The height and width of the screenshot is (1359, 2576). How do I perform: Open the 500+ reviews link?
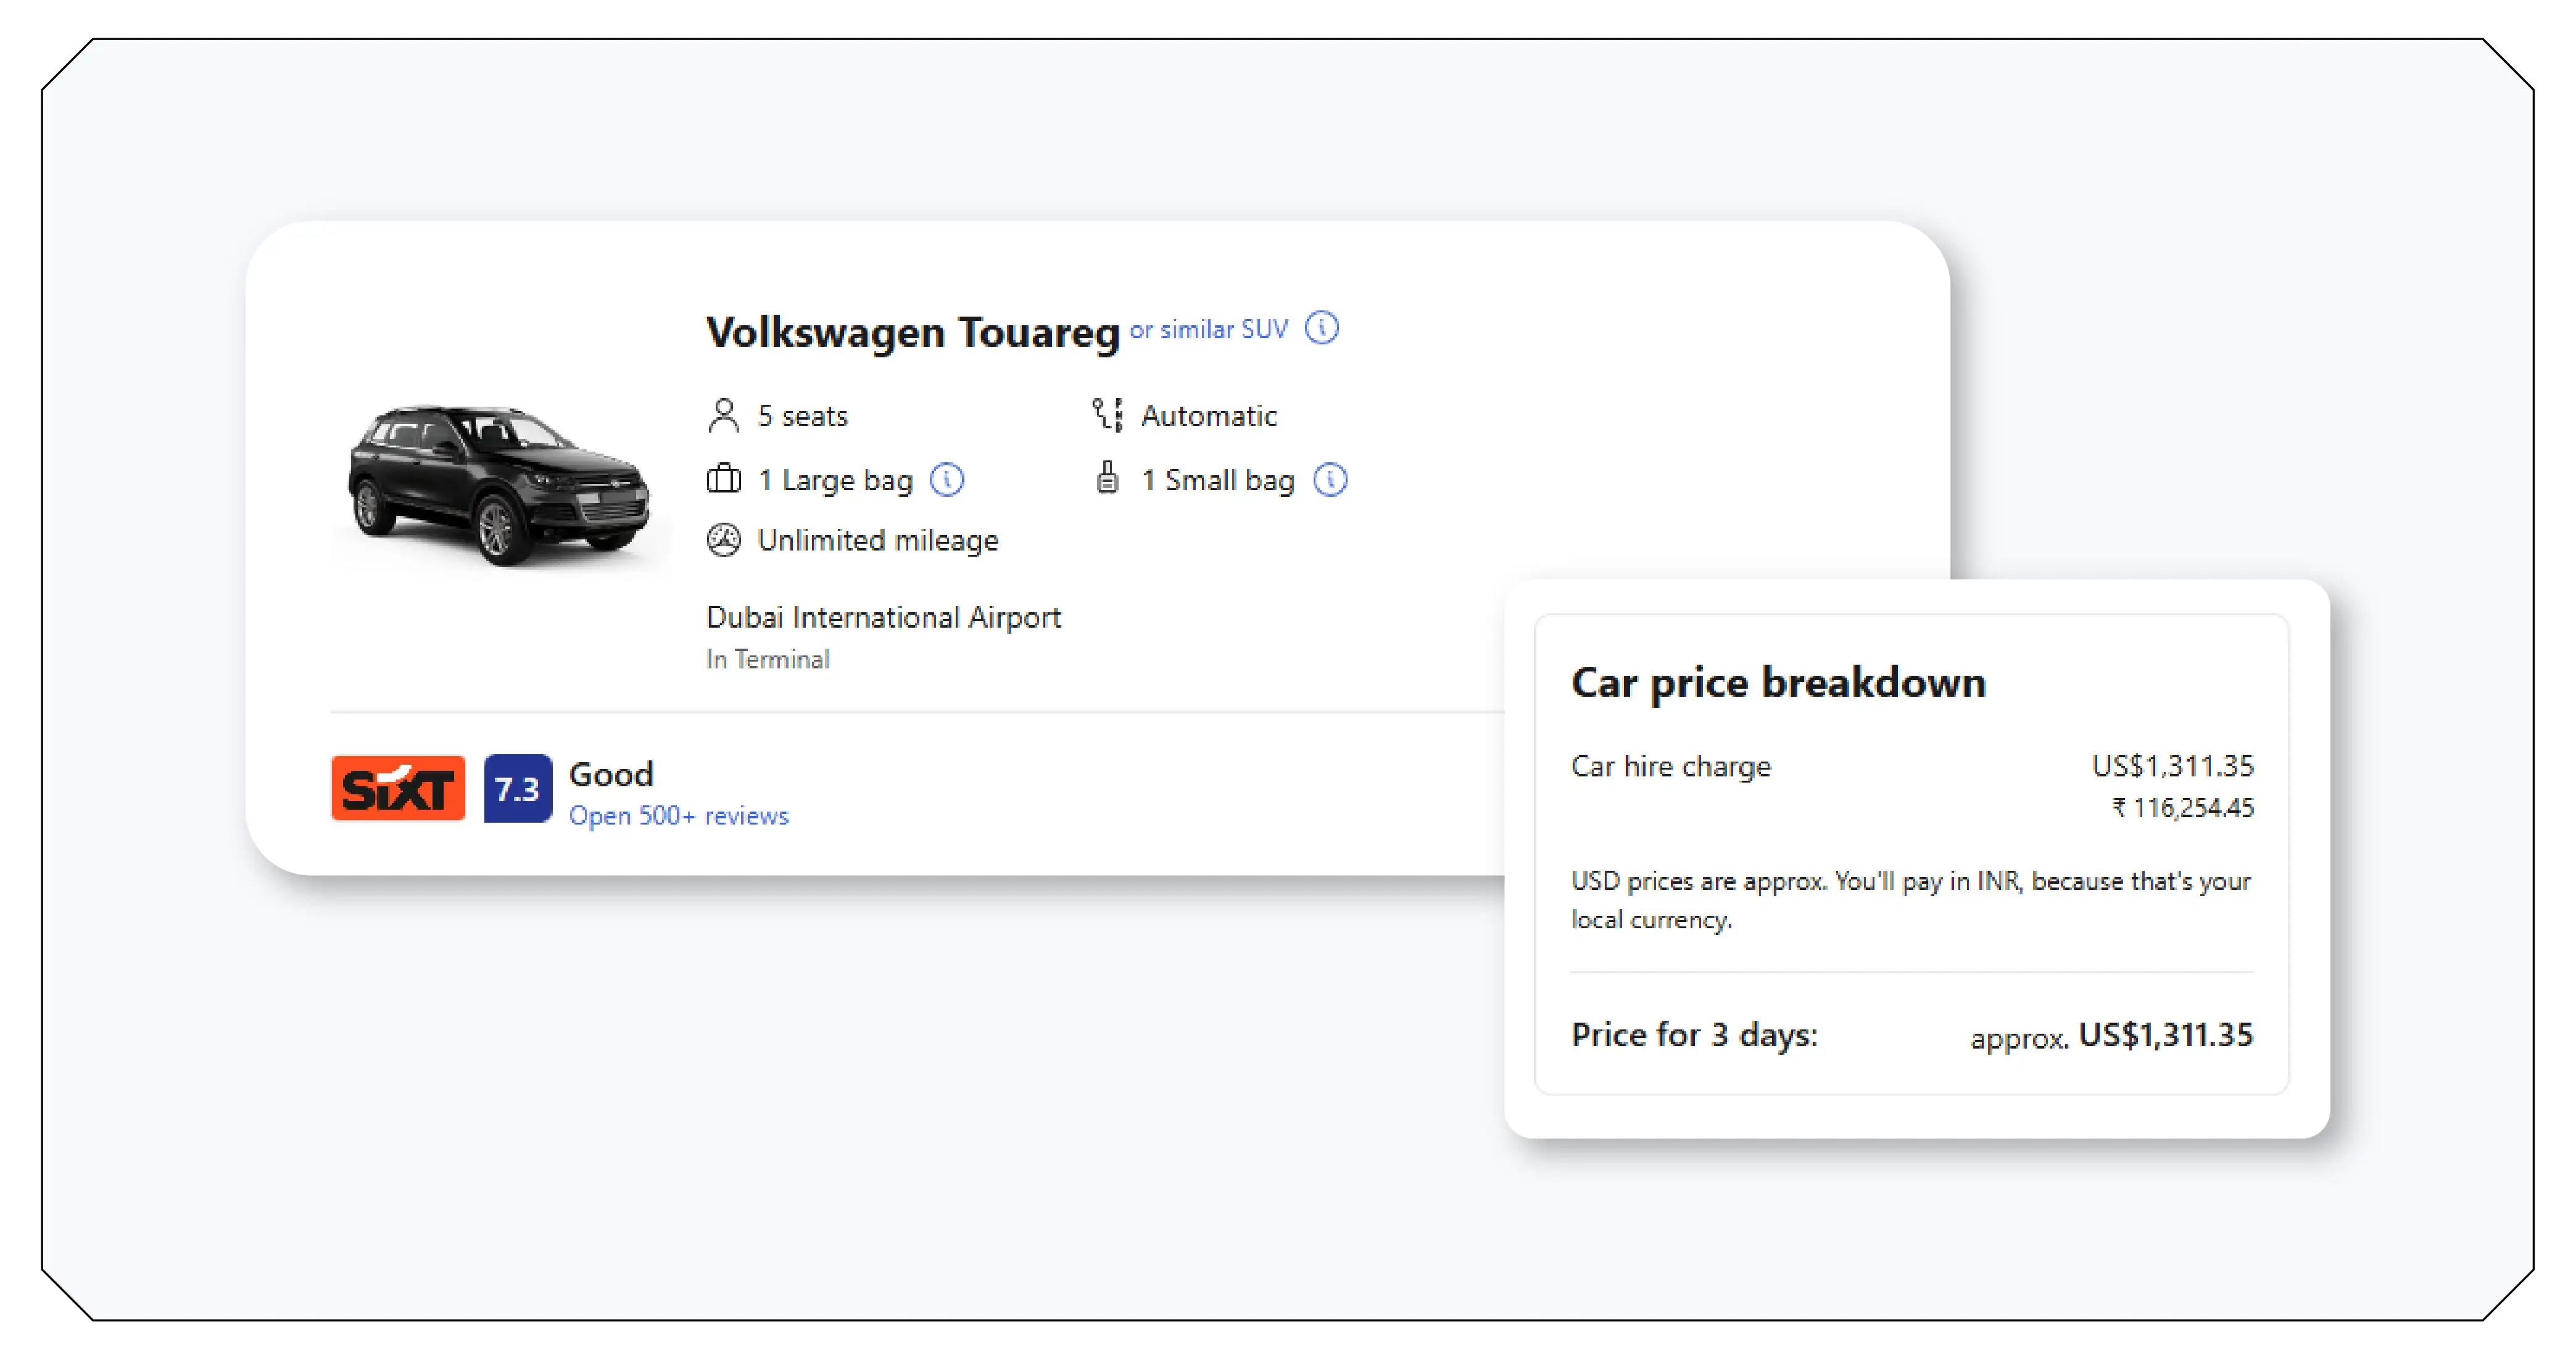(x=678, y=816)
